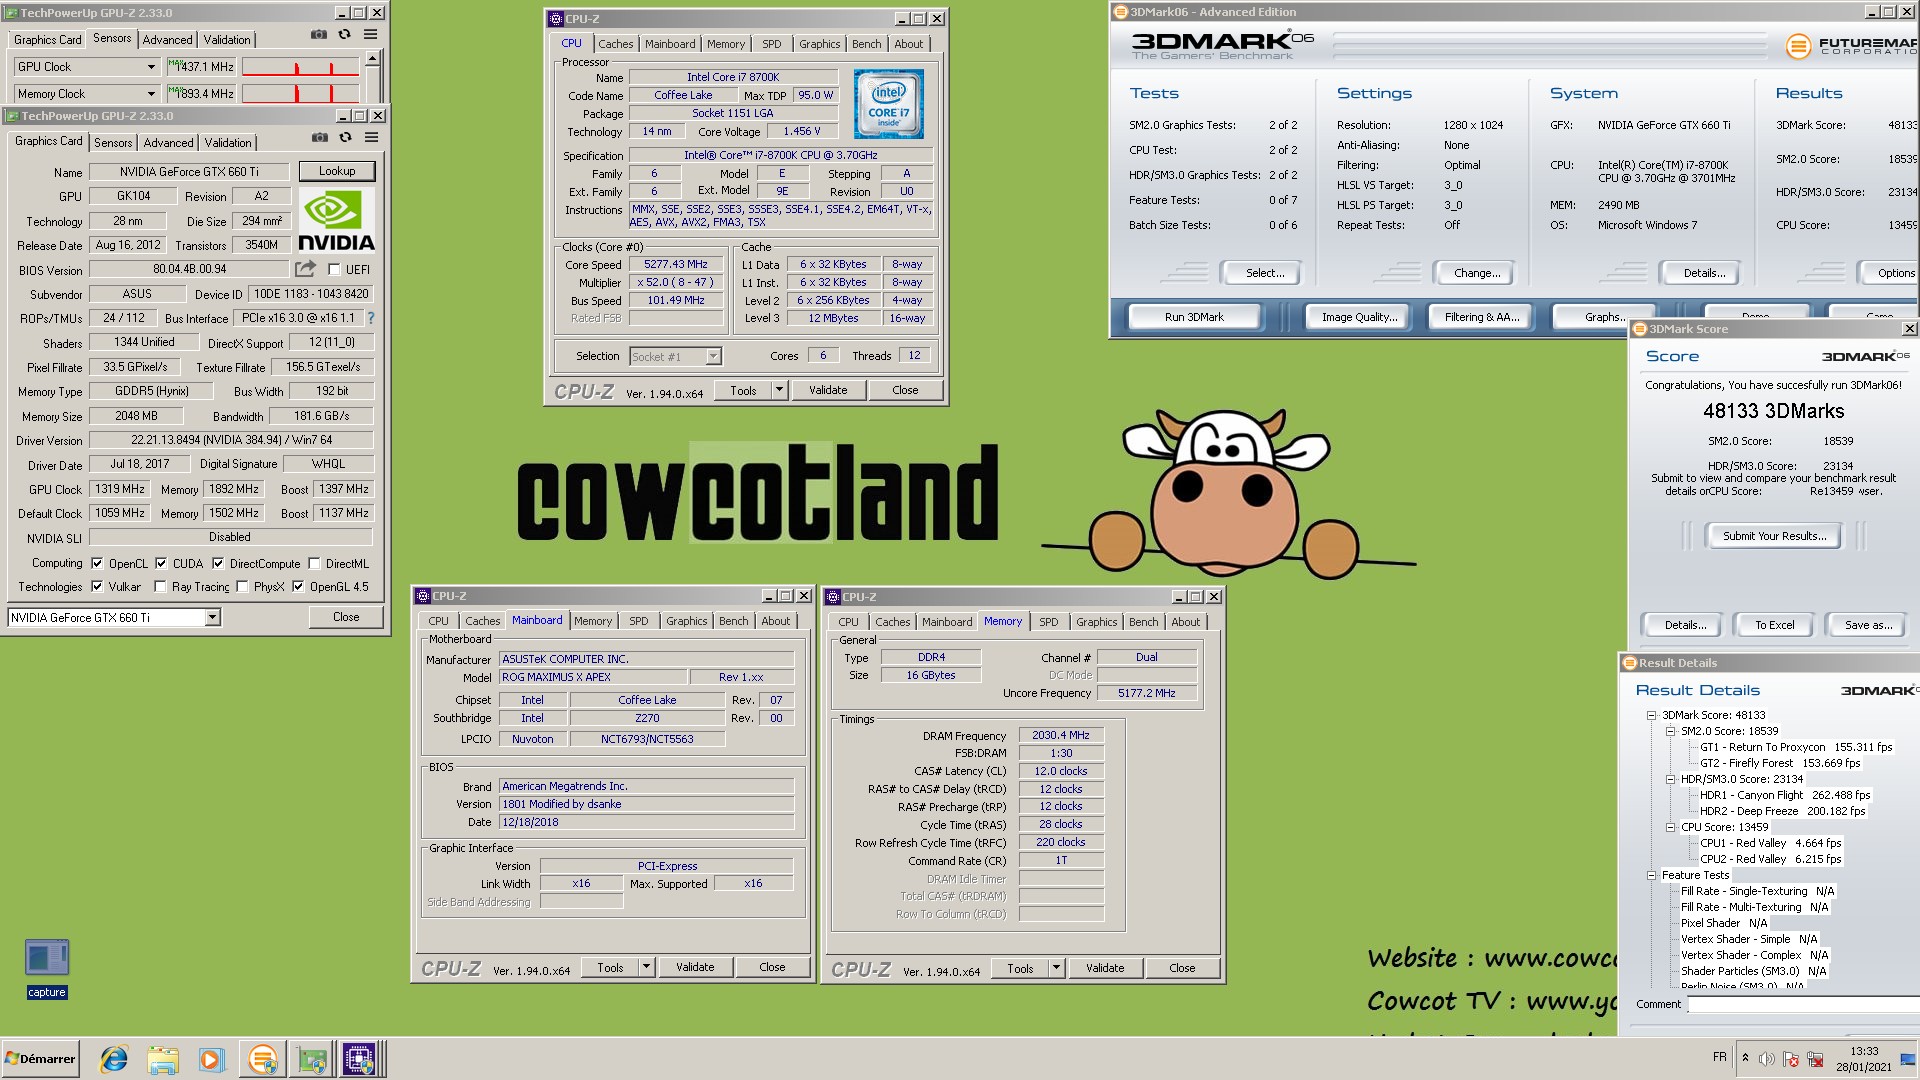Toggle the DirectCompute checkbox

click(x=218, y=563)
